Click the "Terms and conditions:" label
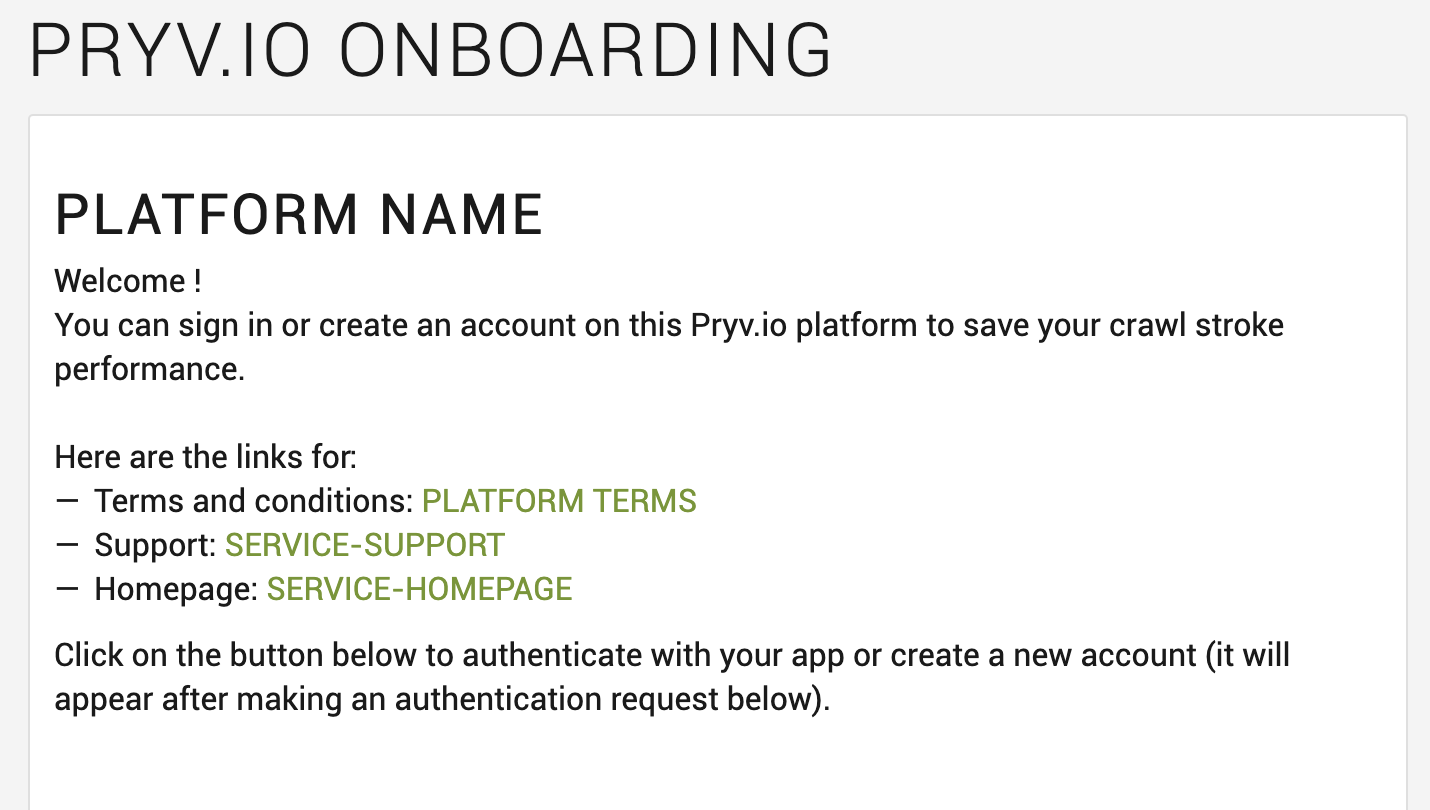The image size is (1430, 810). (254, 501)
